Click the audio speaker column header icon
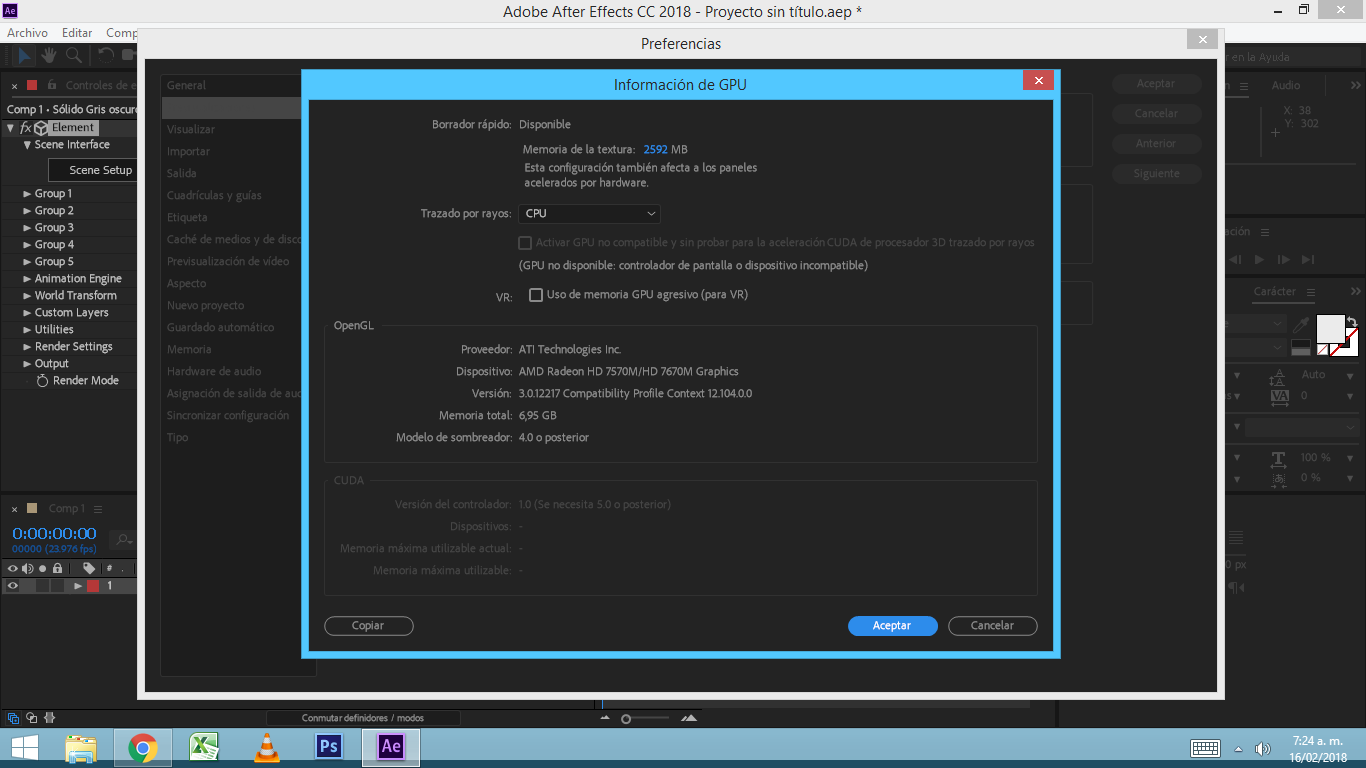This screenshot has width=1366, height=768. tap(28, 569)
